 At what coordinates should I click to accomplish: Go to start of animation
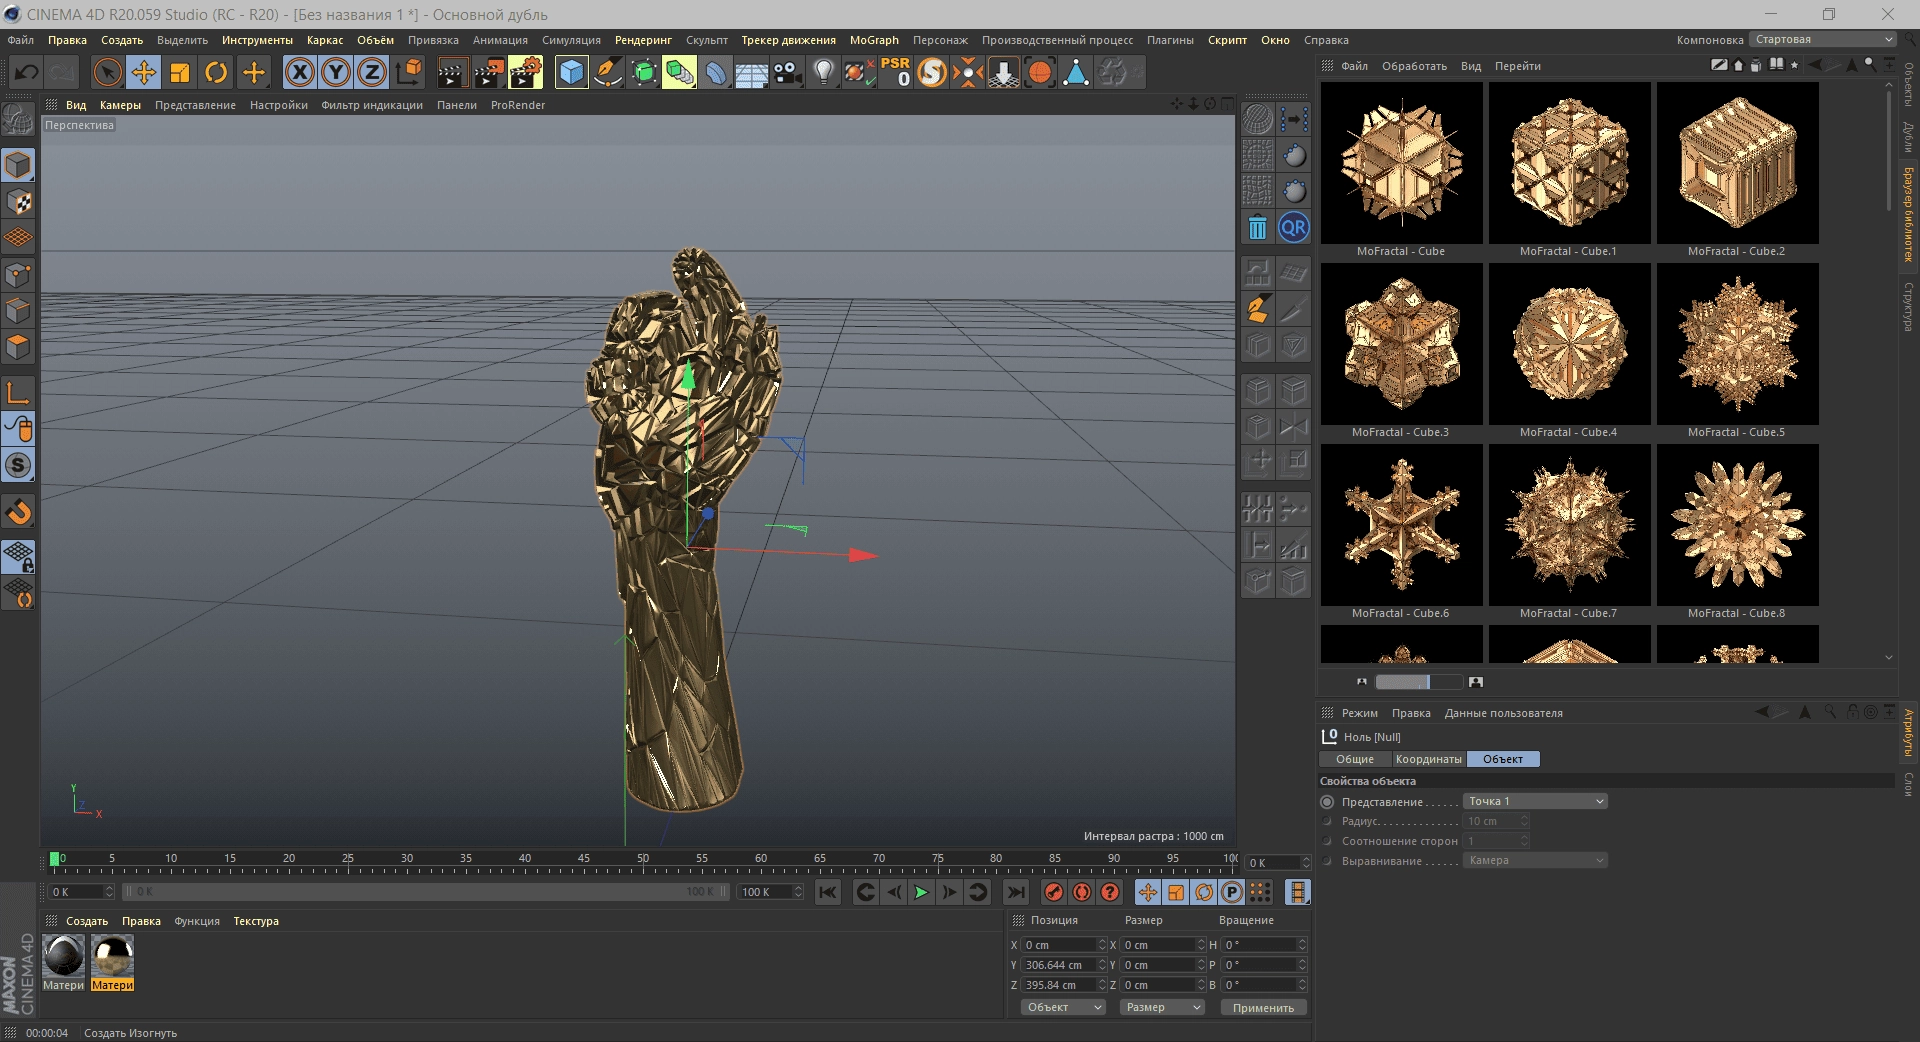[828, 892]
